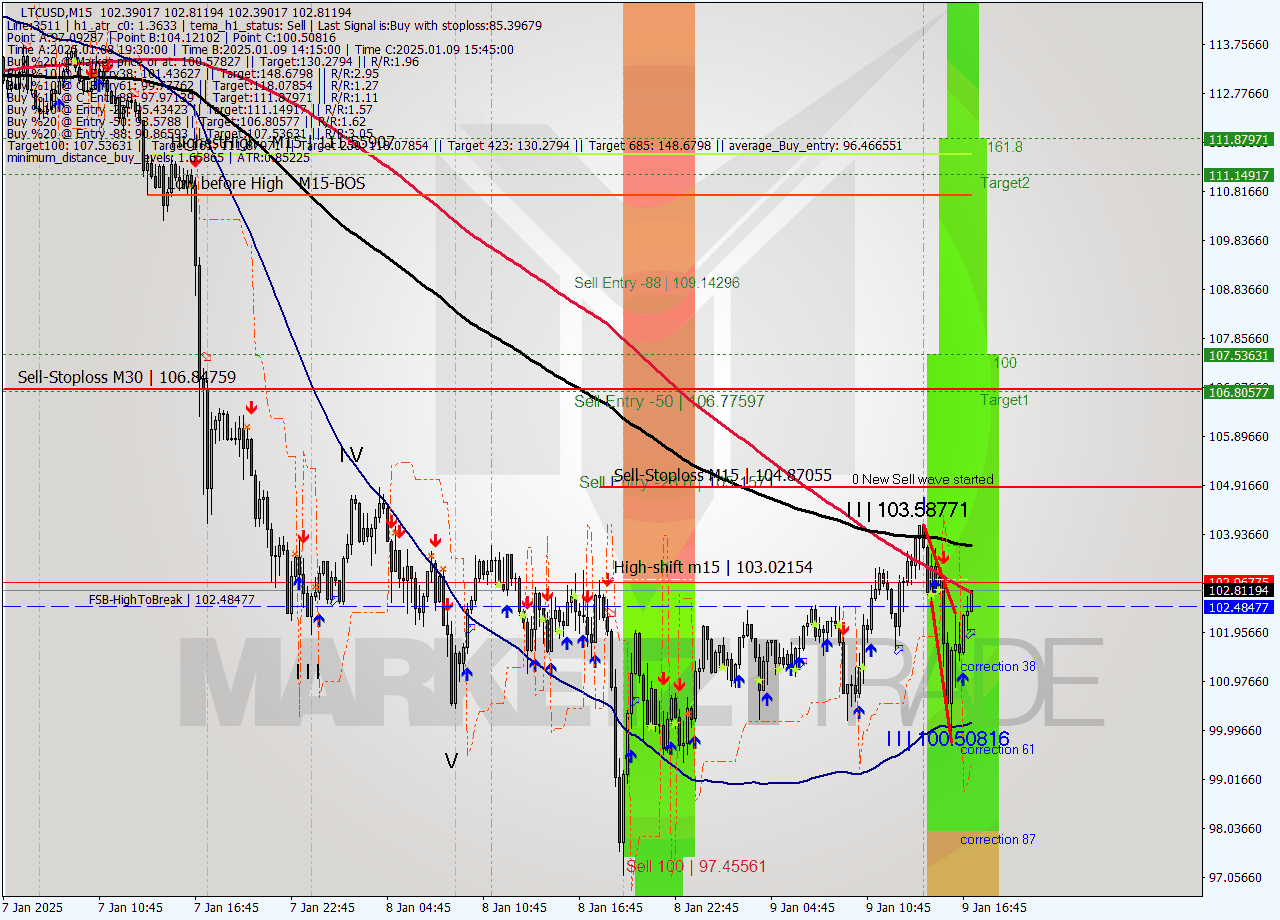Click the '161.8' Fibonacci level label
Image resolution: width=1280 pixels, height=920 pixels.
click(1005, 147)
